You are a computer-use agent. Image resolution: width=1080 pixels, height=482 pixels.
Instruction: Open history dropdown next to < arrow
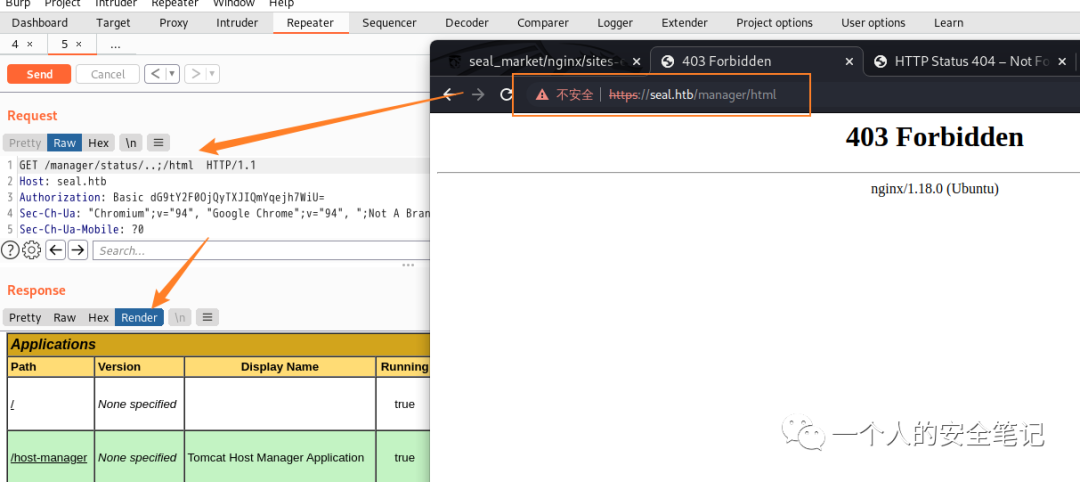pyautogui.click(x=173, y=74)
